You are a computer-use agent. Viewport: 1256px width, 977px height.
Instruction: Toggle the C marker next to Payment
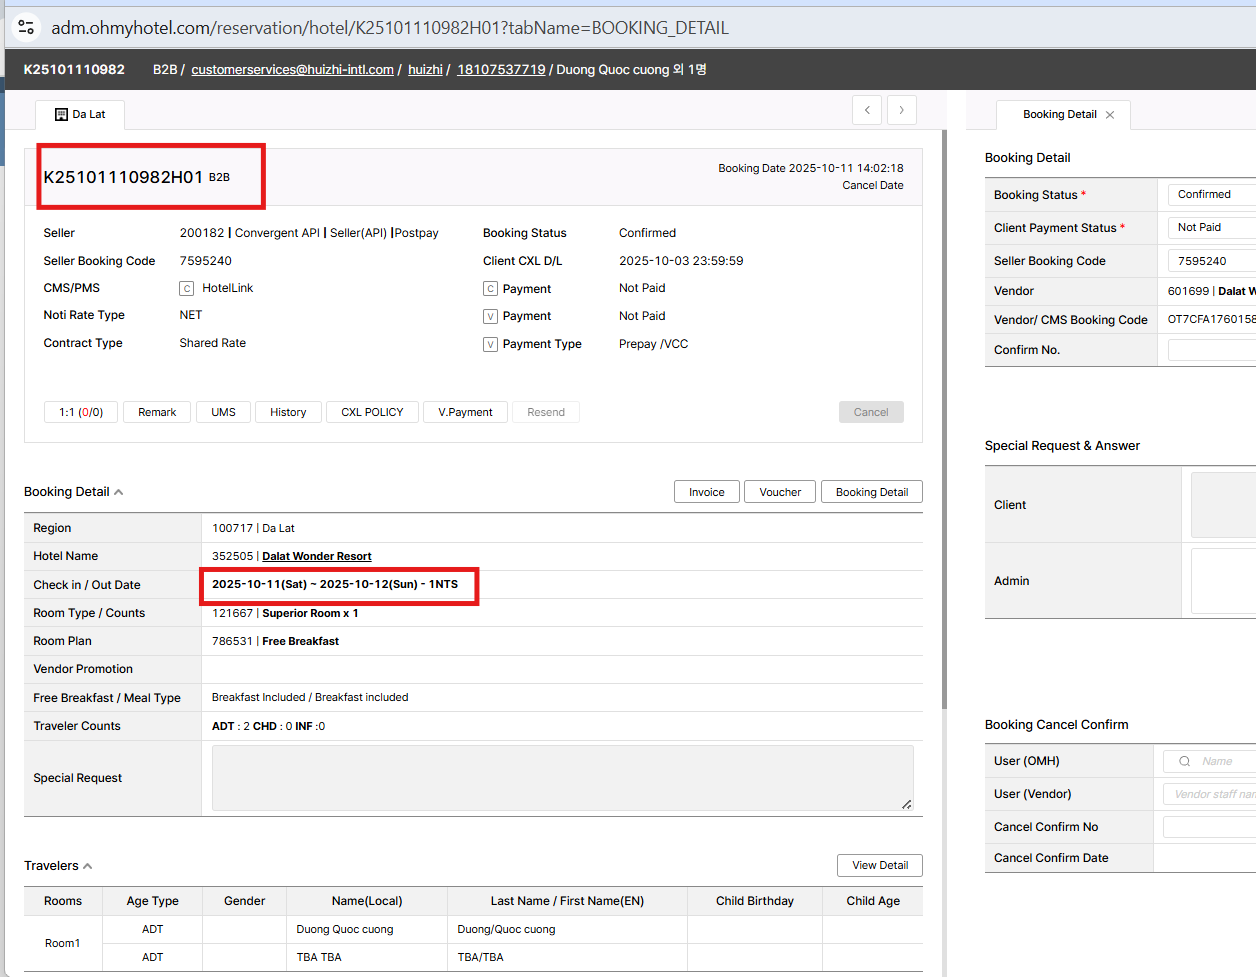click(490, 289)
